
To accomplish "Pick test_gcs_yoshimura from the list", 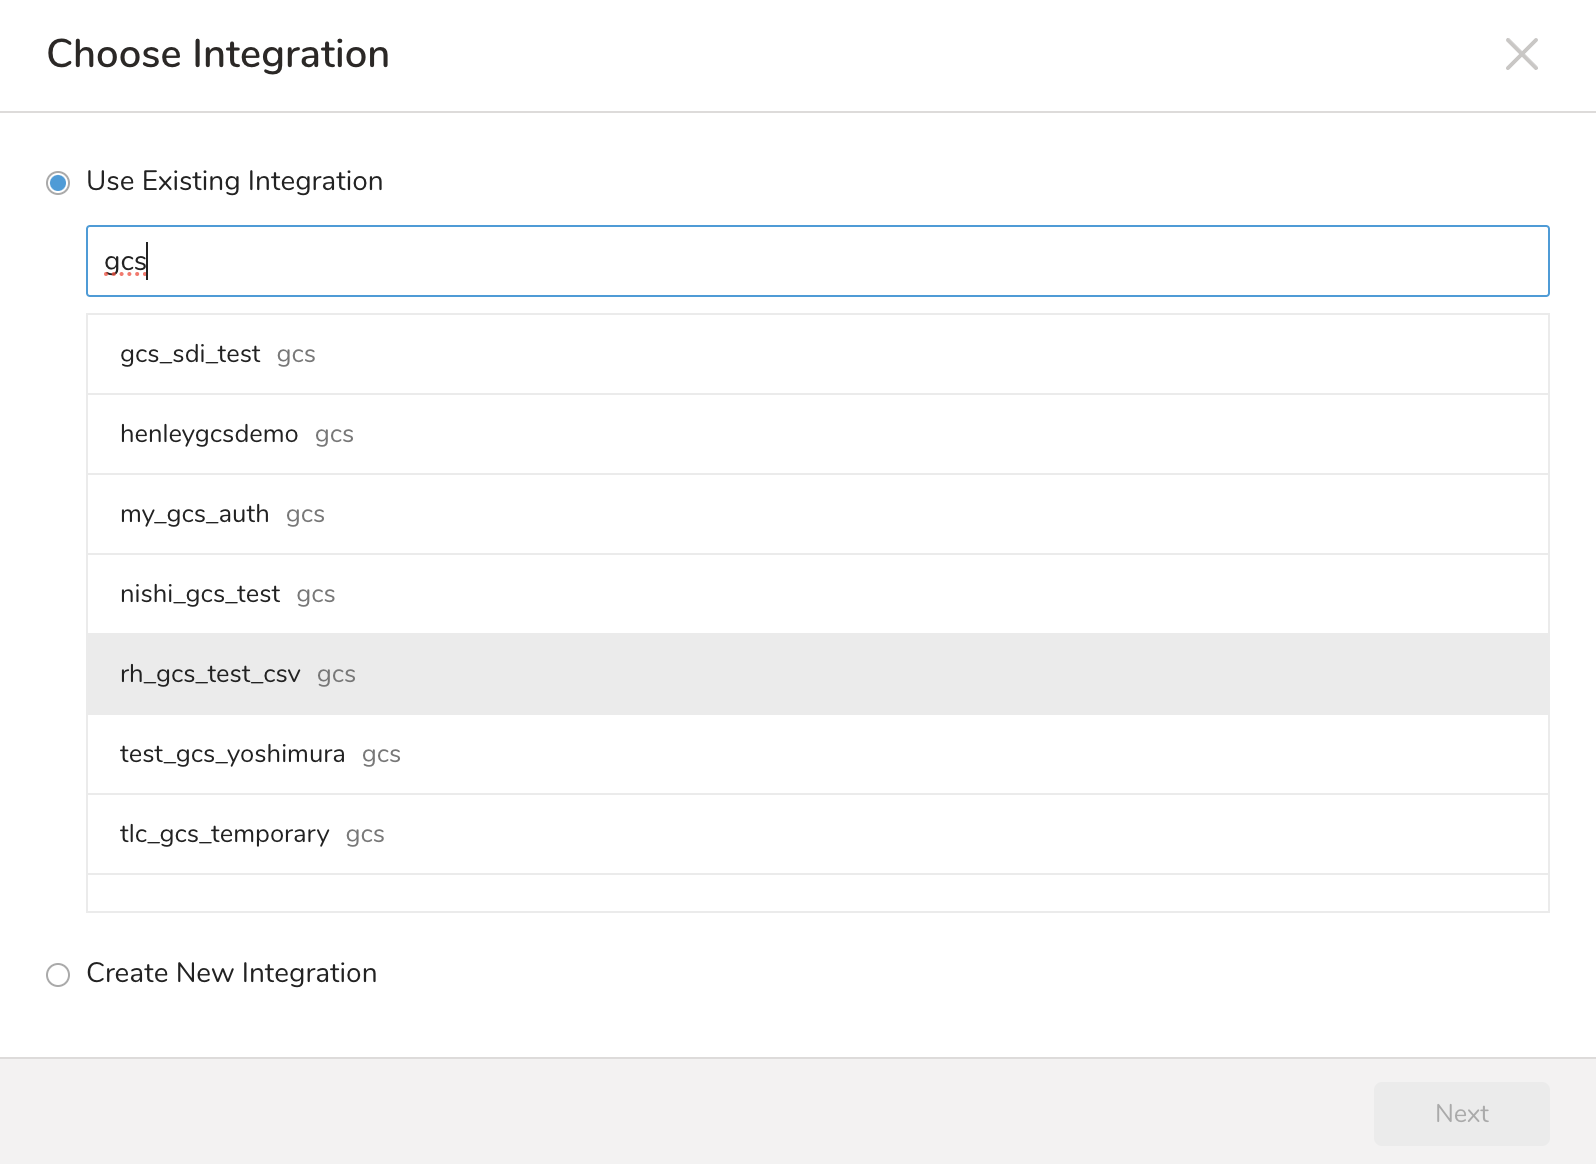I will tap(232, 754).
